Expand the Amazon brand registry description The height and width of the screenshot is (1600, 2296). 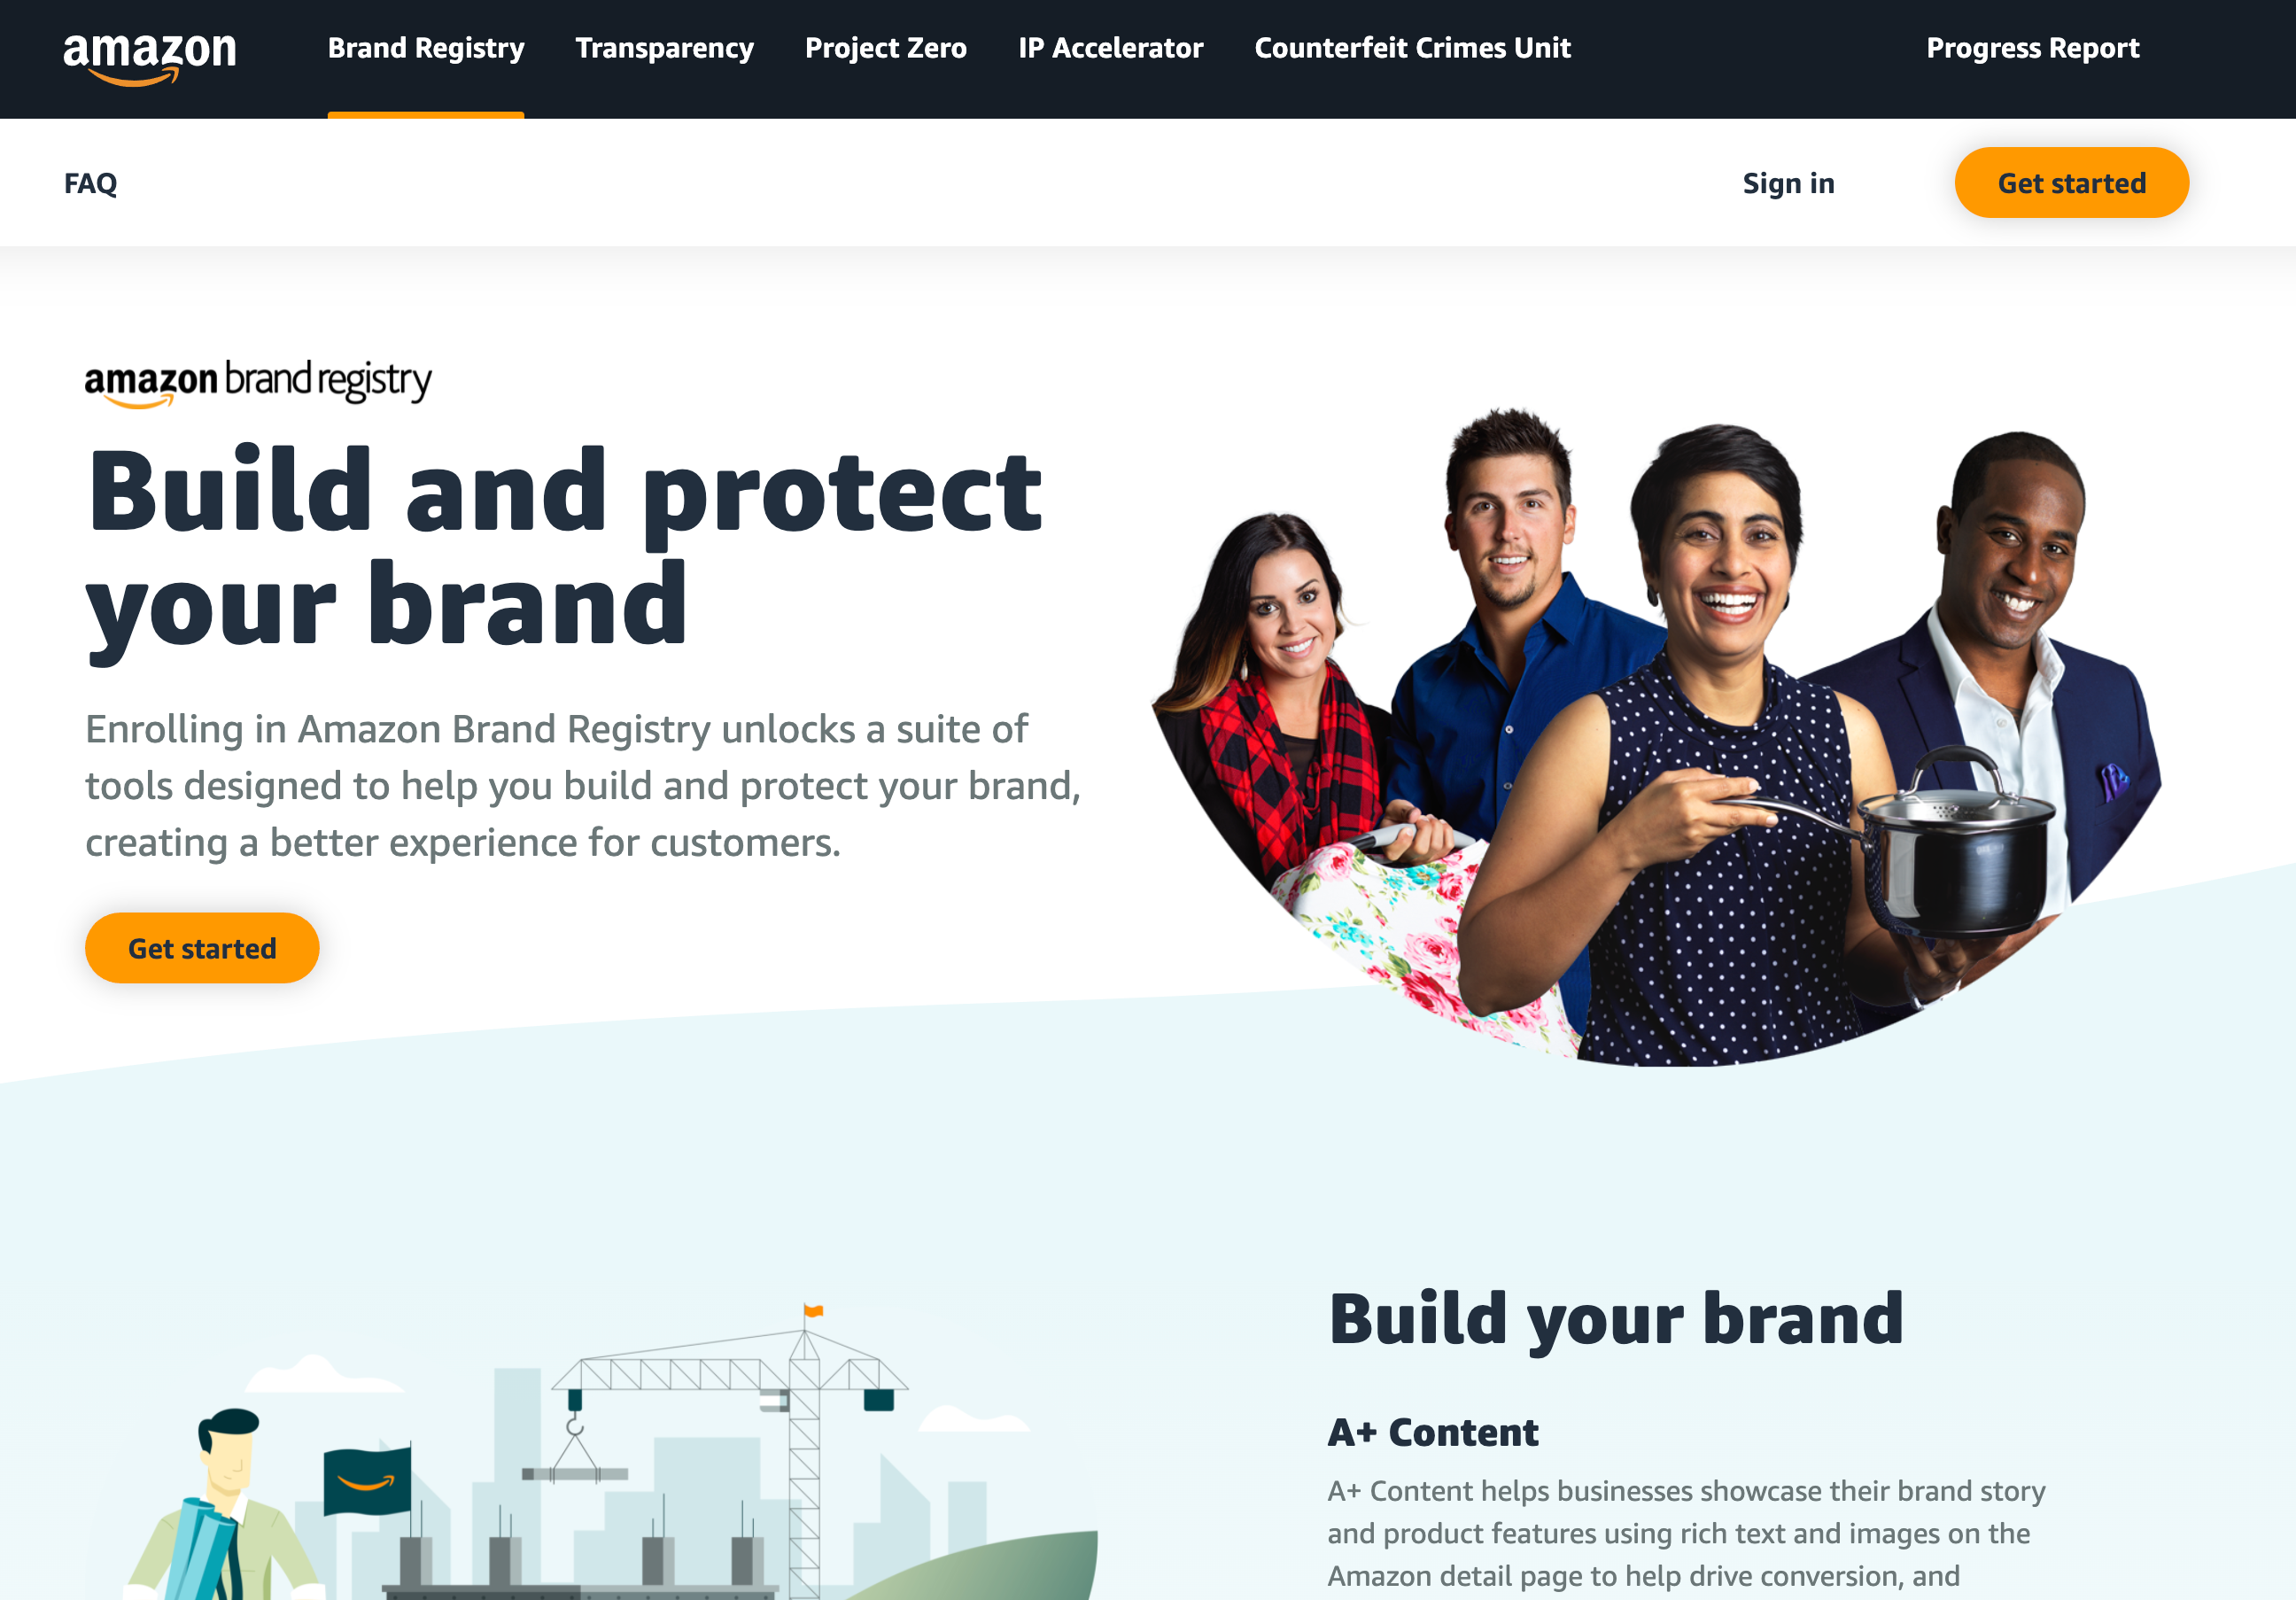click(x=426, y=47)
